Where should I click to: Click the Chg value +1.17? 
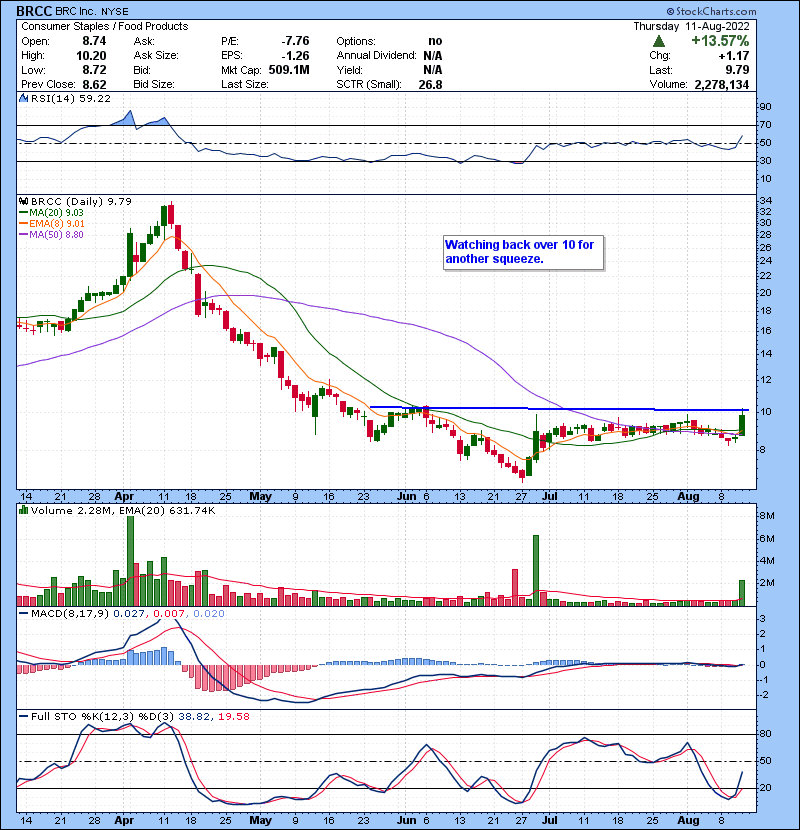pyautogui.click(x=734, y=56)
